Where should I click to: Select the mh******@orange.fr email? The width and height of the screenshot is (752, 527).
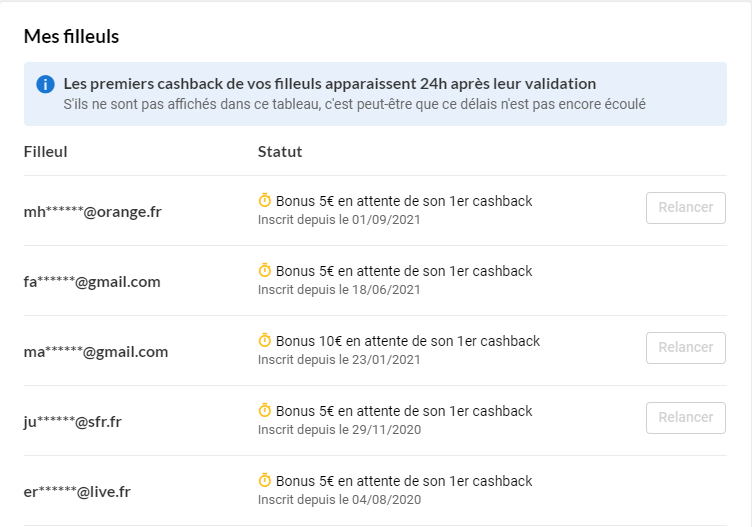point(93,212)
